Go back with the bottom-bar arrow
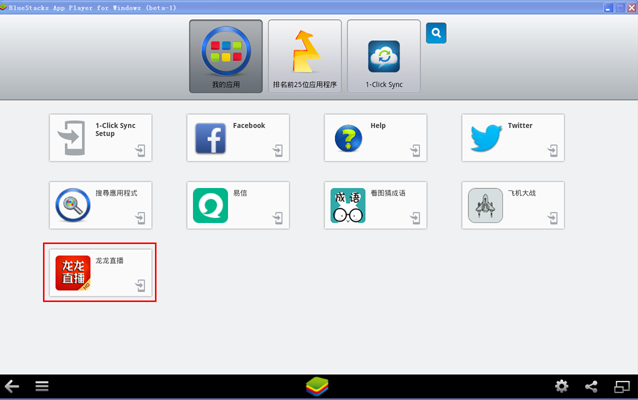The width and height of the screenshot is (638, 400). (x=12, y=386)
